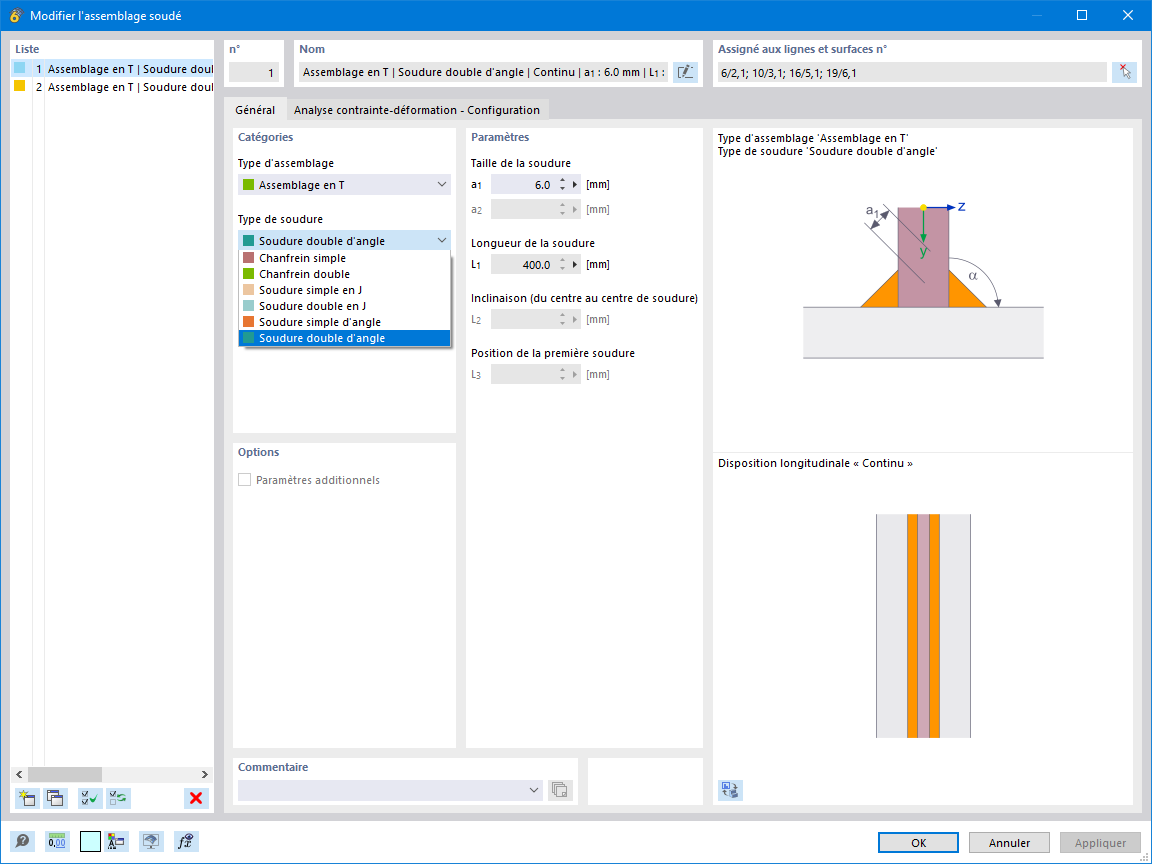Image resolution: width=1152 pixels, height=864 pixels.
Task: Click the comment library icon
Action: point(560,790)
